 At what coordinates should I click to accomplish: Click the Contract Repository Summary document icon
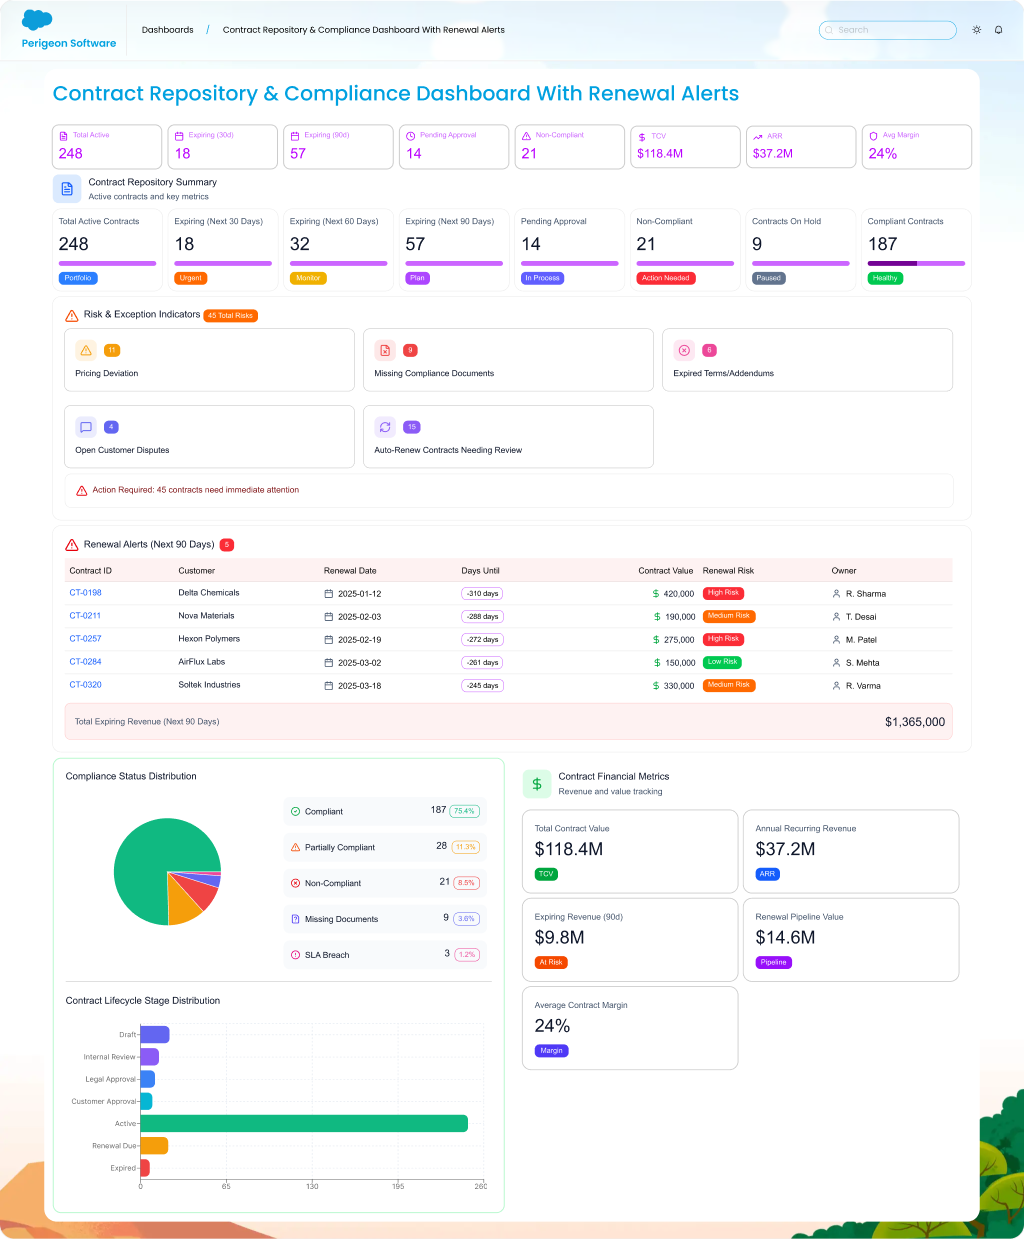click(67, 189)
